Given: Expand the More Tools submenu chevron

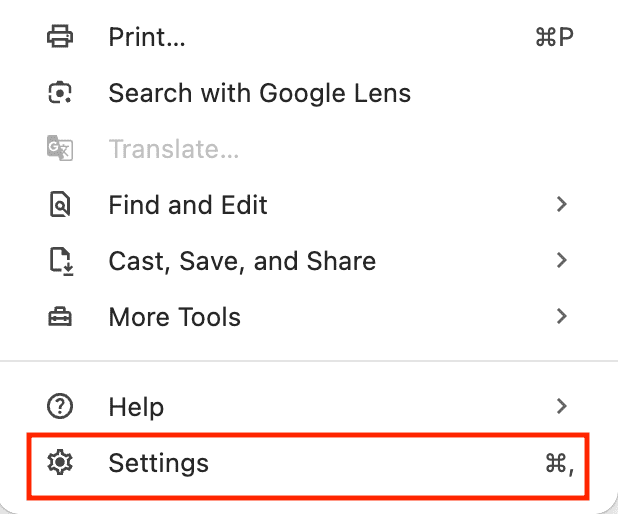Looking at the screenshot, I should point(562,317).
